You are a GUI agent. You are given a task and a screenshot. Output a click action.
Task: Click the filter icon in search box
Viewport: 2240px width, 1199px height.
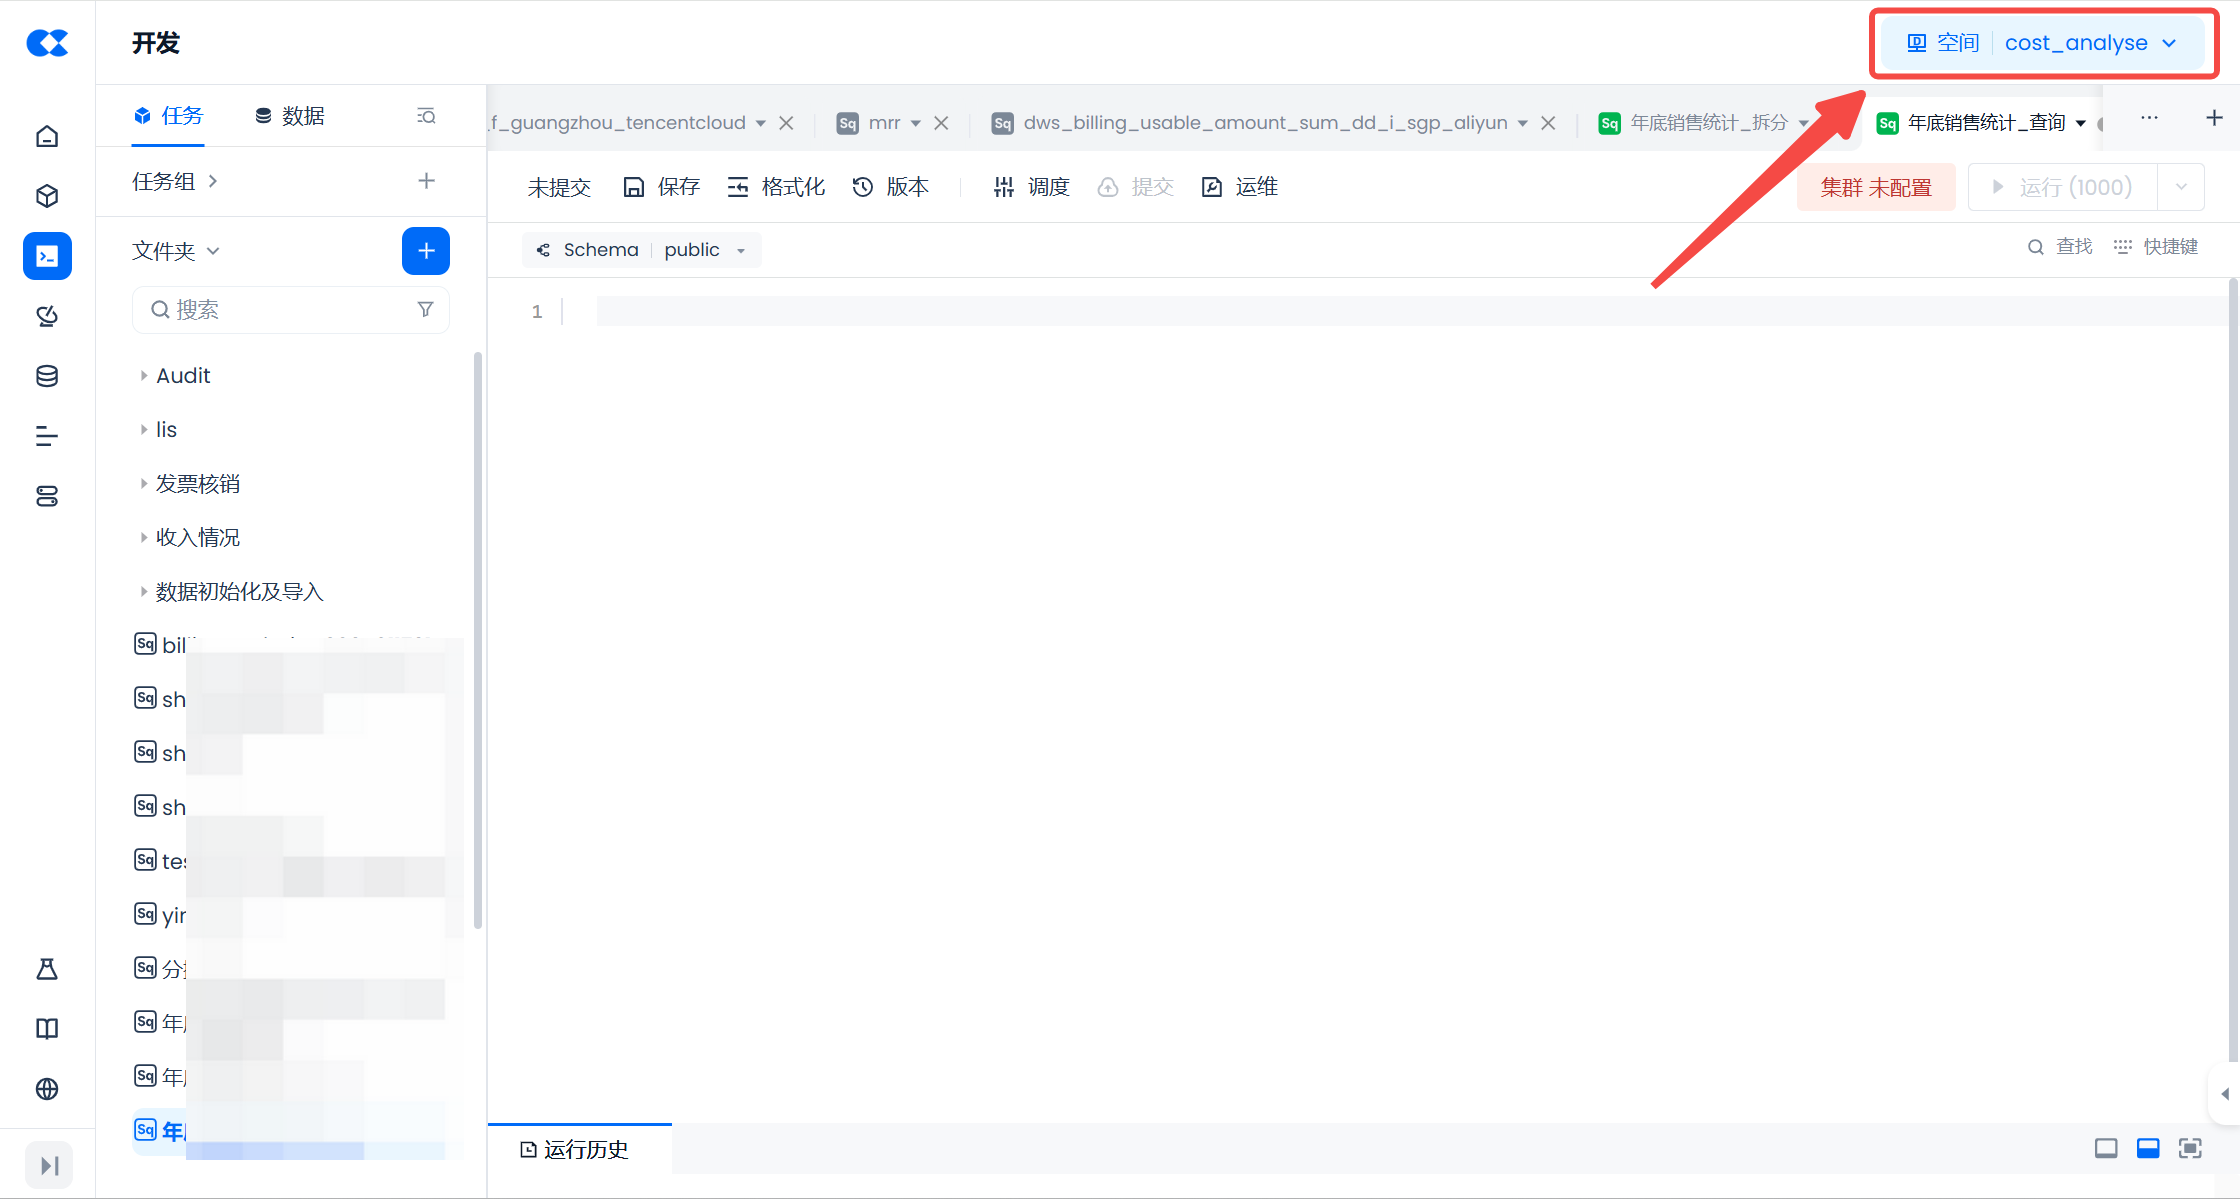[425, 310]
